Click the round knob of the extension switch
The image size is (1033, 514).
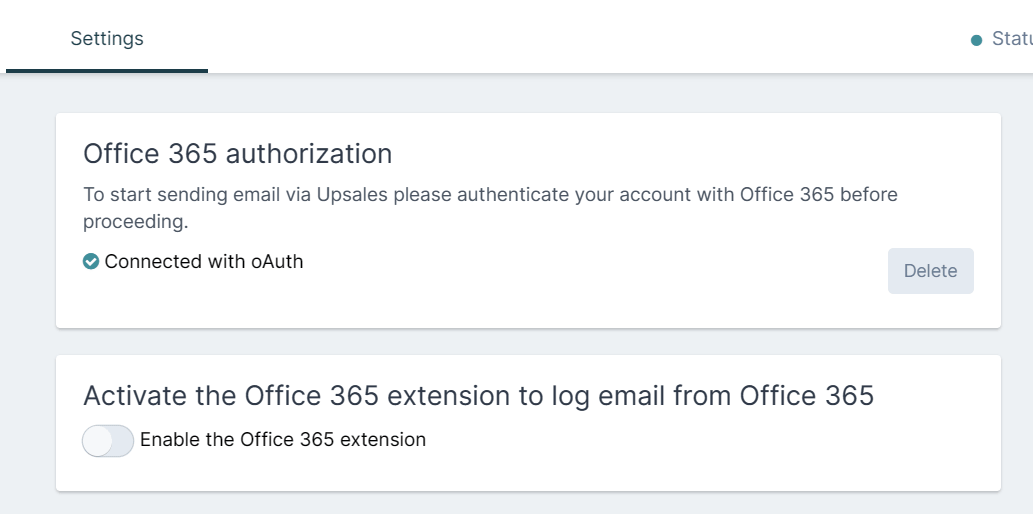coord(98,440)
